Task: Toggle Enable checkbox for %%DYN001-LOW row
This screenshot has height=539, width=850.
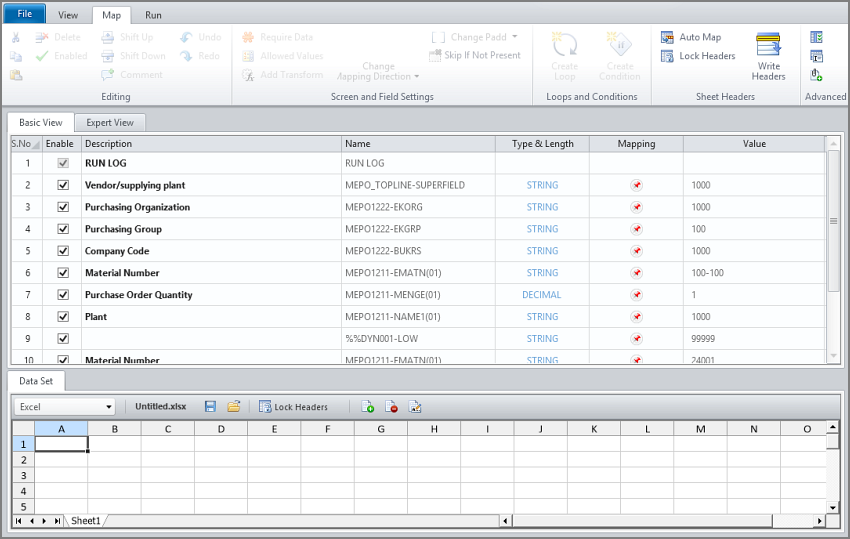Action: pos(63,339)
